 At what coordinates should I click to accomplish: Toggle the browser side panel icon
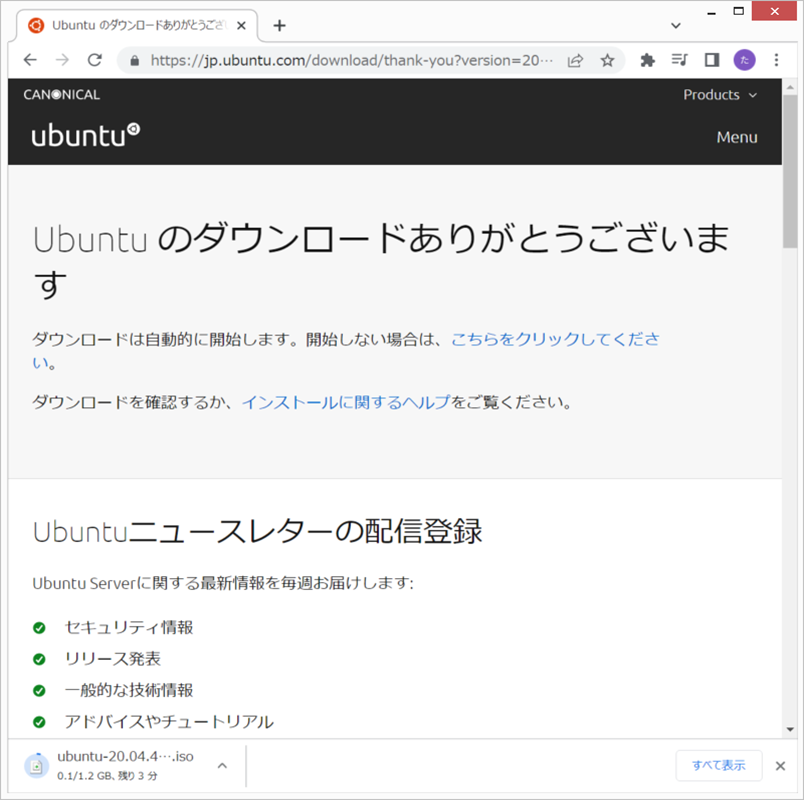tap(712, 60)
